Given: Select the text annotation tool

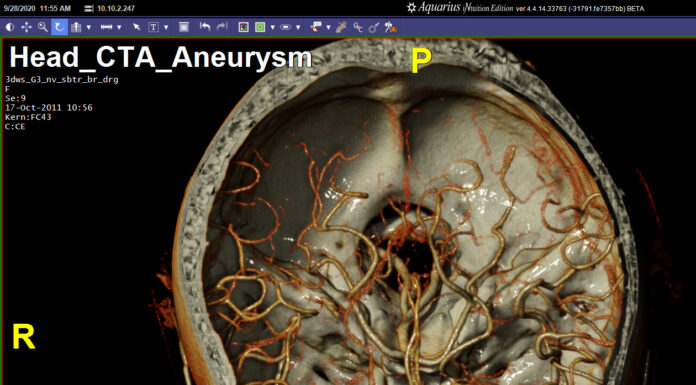Looking at the screenshot, I should pos(154,27).
